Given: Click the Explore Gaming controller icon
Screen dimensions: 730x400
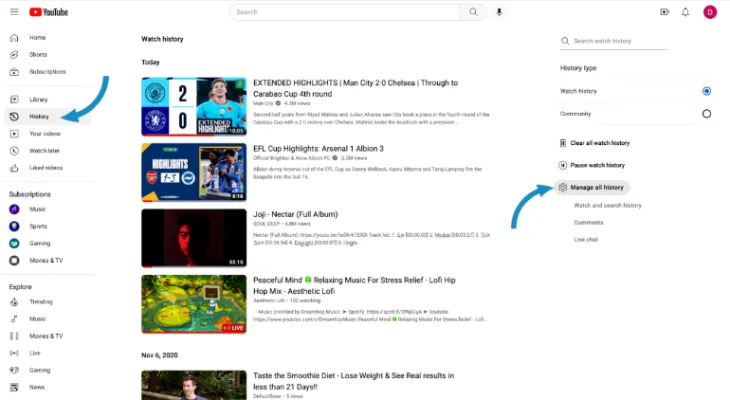Looking at the screenshot, I should [14, 370].
